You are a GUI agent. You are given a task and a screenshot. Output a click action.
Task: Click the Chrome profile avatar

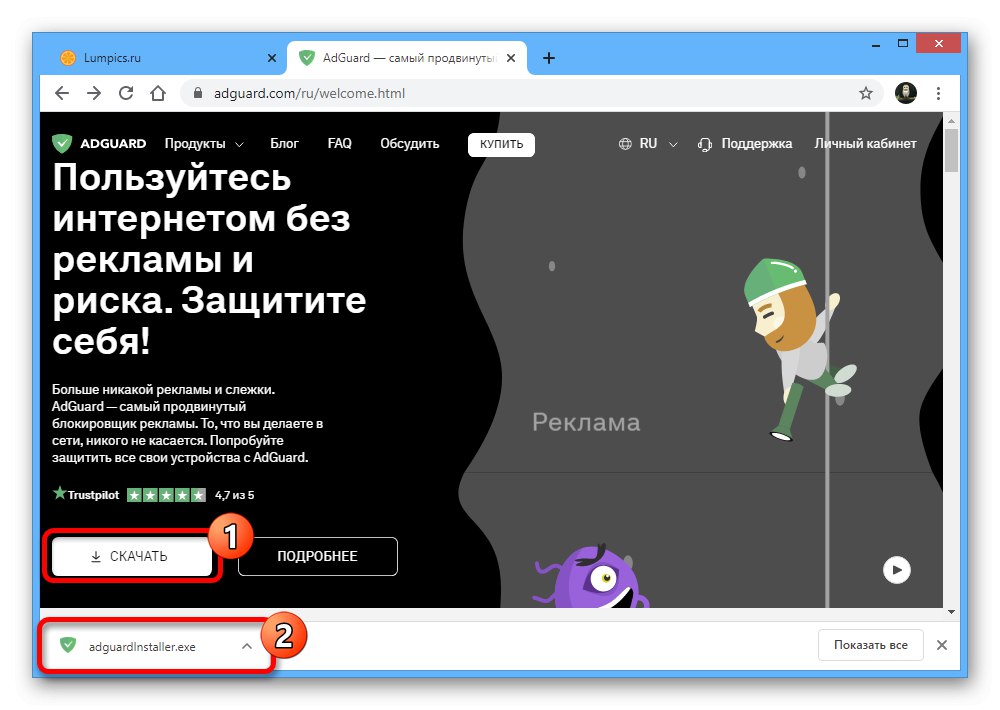click(906, 92)
